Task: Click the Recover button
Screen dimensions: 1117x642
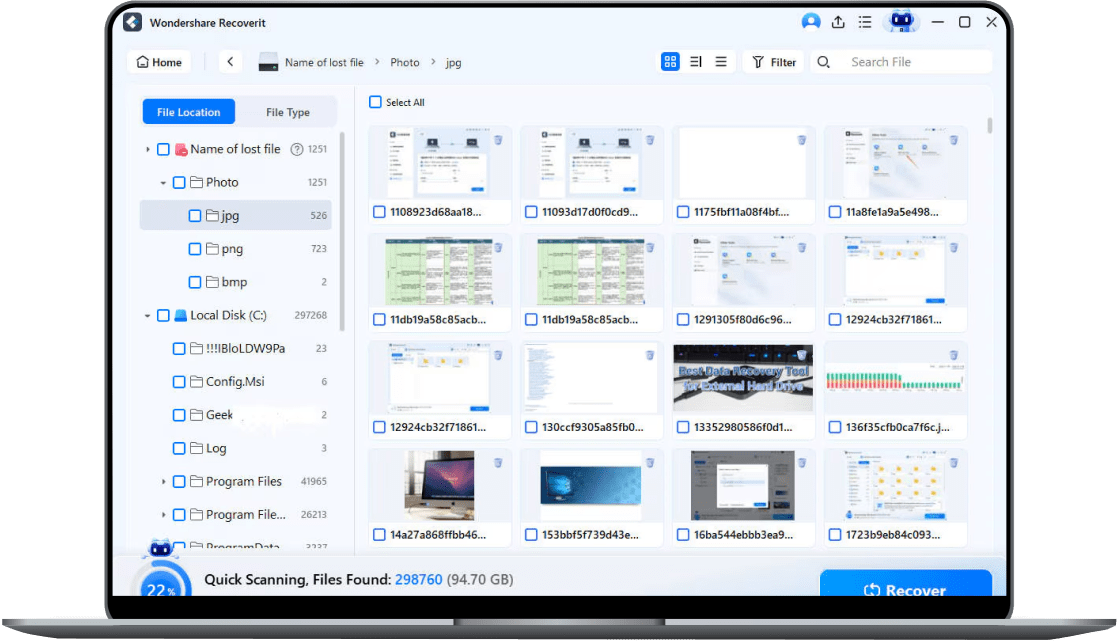Action: 905,583
